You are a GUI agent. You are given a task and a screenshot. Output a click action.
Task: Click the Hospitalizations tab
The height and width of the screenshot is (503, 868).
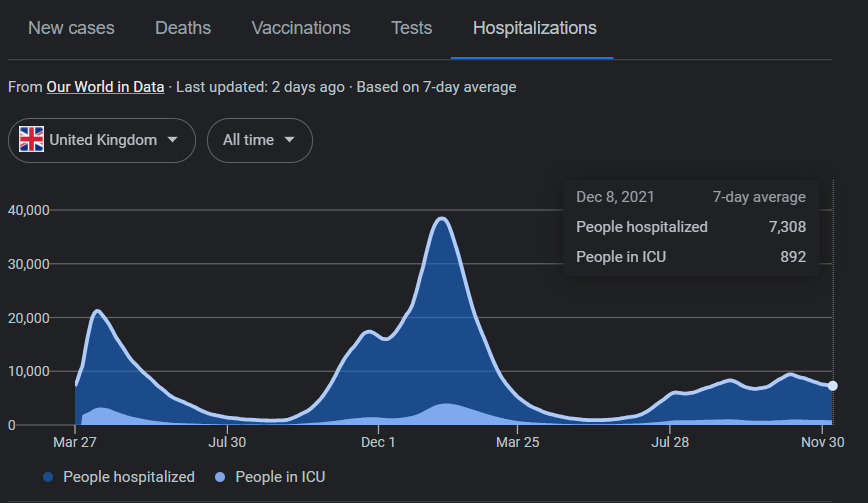pyautogui.click(x=534, y=28)
